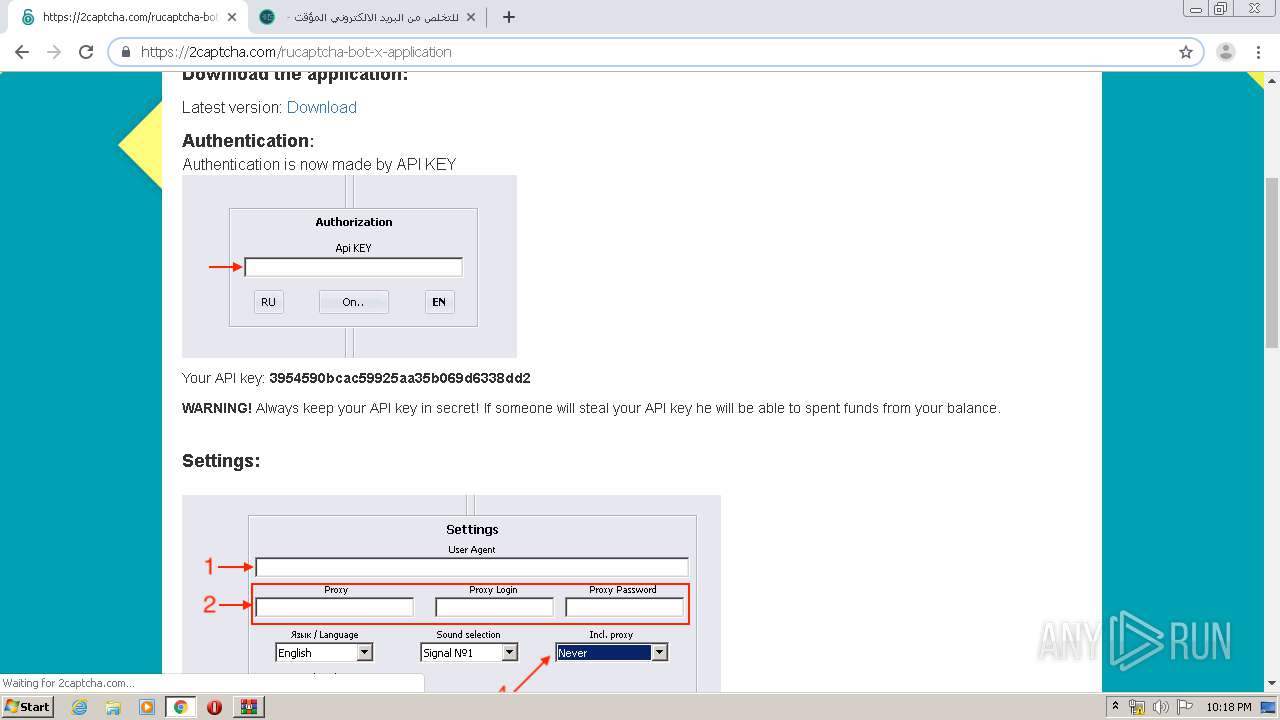Open the Chrome profile avatar menu
This screenshot has height=720, width=1280.
[1226, 52]
